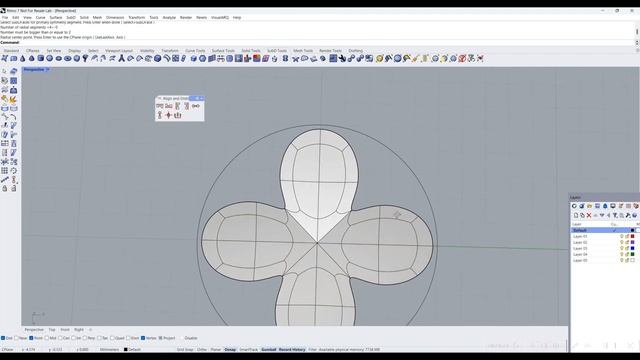640x360 pixels.
Task: Open Millimeters units in status bar
Action: point(109,349)
